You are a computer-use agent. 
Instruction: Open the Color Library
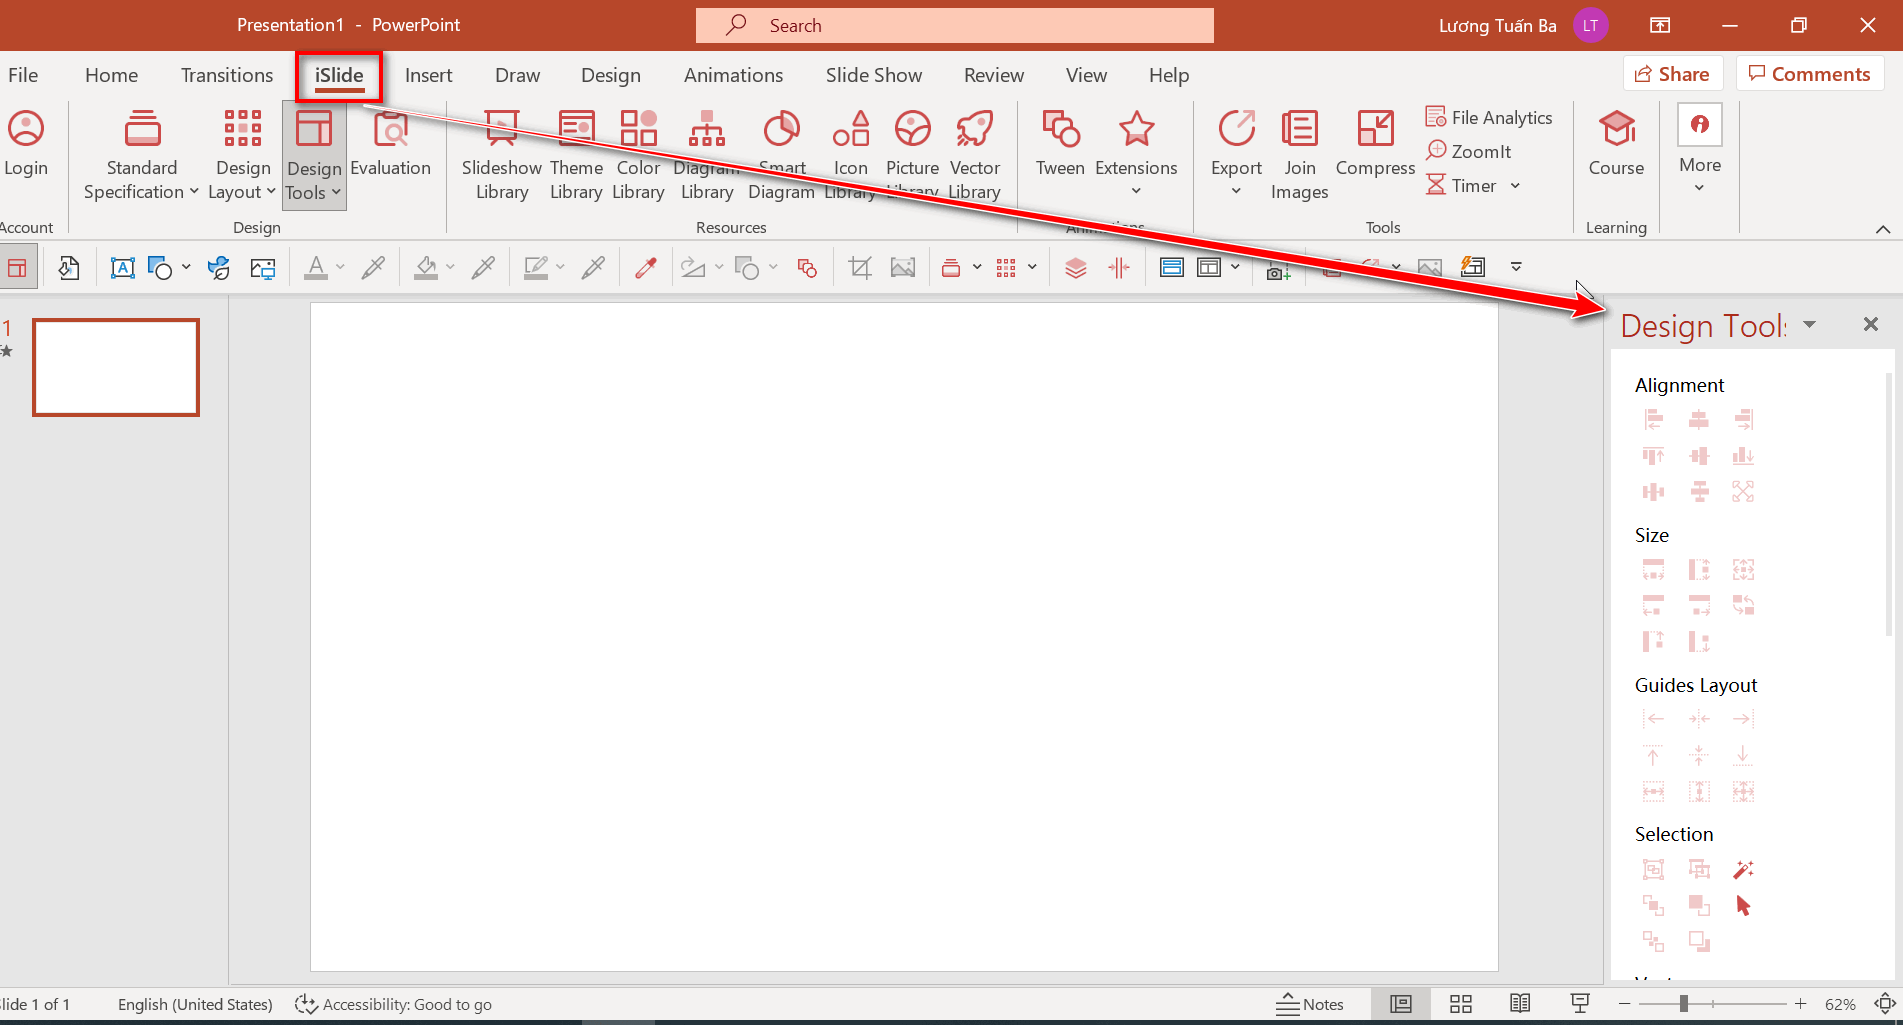638,155
